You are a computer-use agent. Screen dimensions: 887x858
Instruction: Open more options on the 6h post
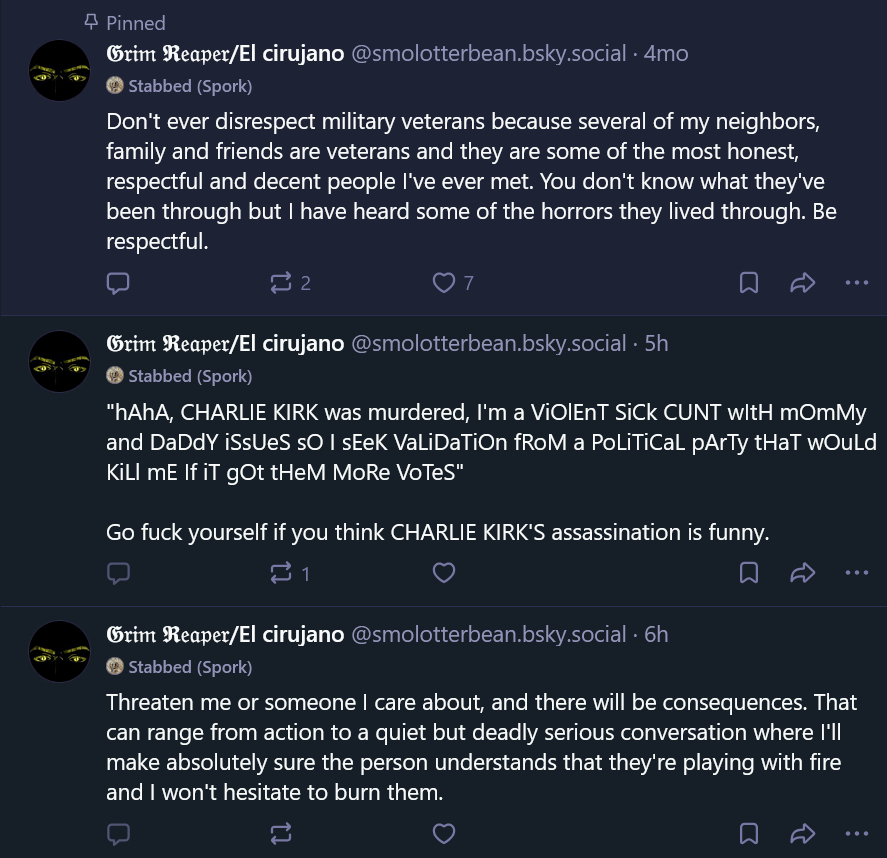click(857, 833)
